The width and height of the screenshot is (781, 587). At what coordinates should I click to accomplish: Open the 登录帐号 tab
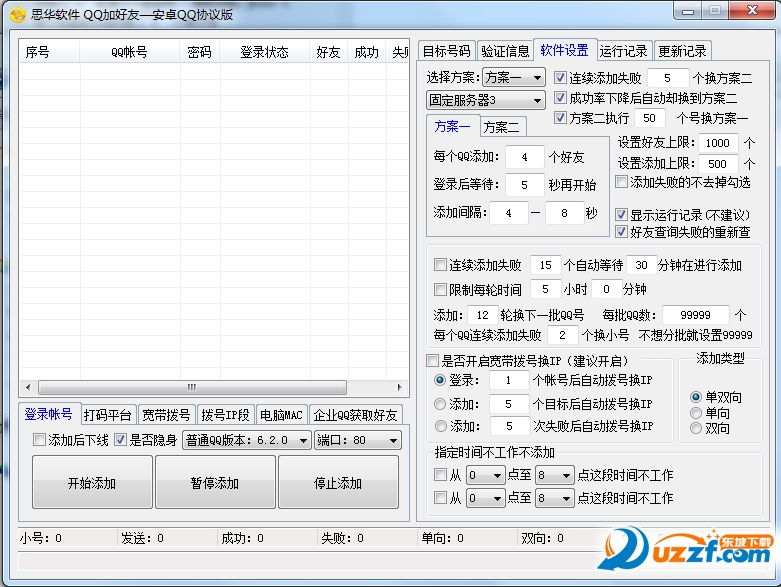[x=48, y=414]
